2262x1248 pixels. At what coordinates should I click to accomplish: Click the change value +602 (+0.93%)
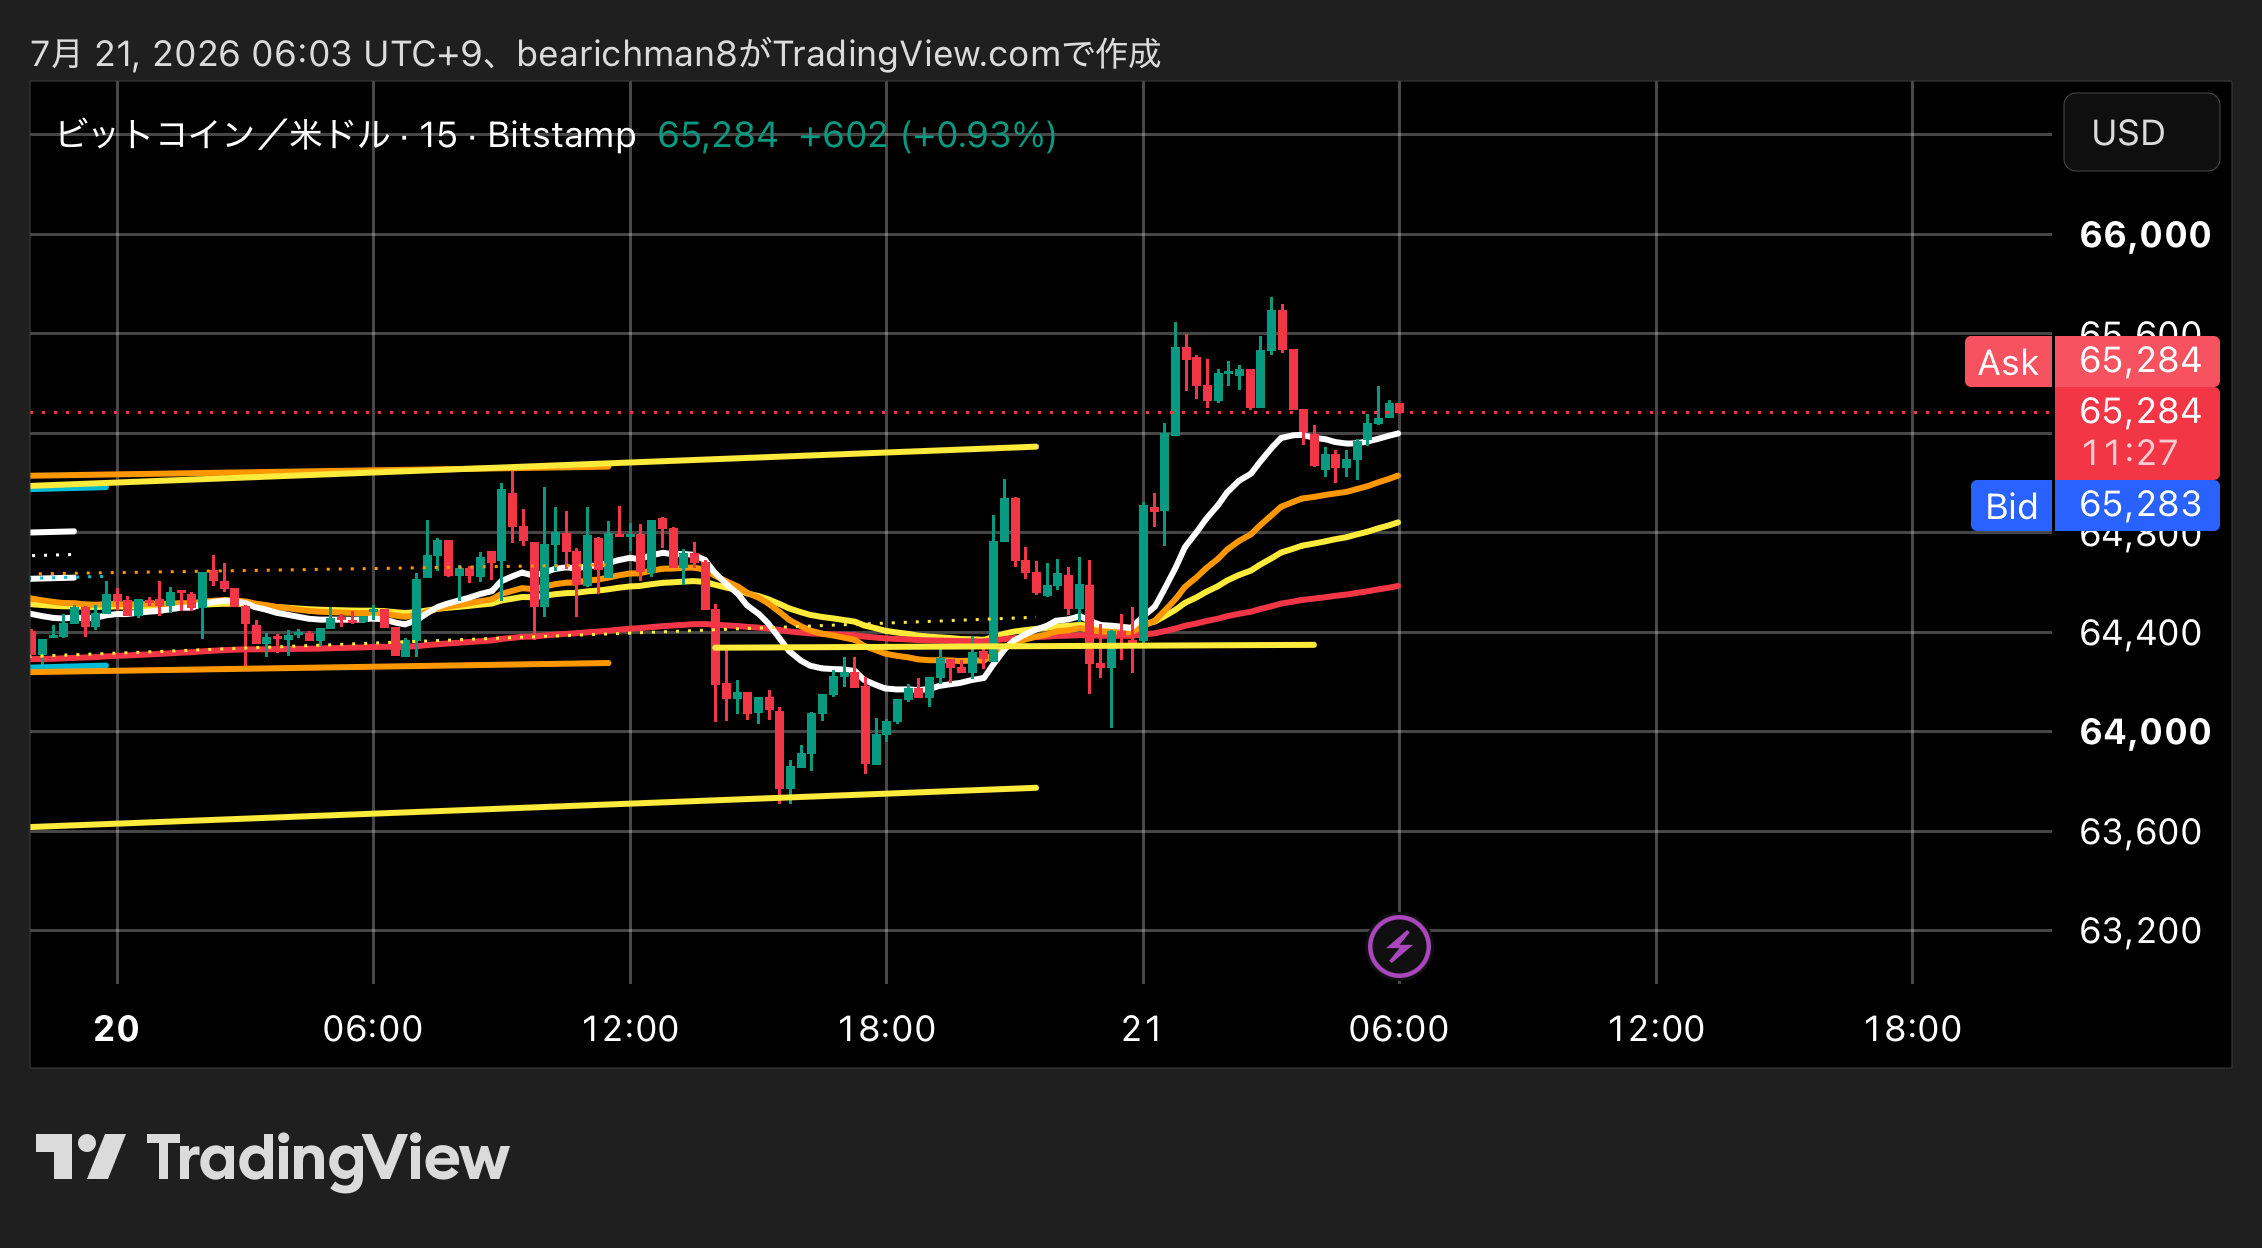click(x=928, y=135)
